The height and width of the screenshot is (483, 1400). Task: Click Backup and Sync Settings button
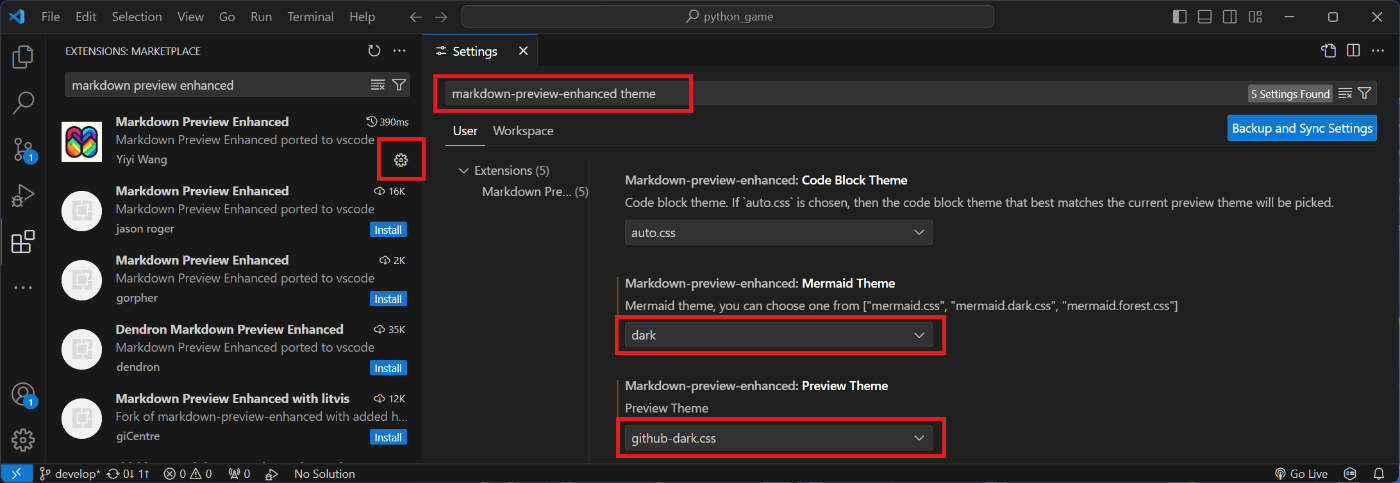pyautogui.click(x=1302, y=129)
